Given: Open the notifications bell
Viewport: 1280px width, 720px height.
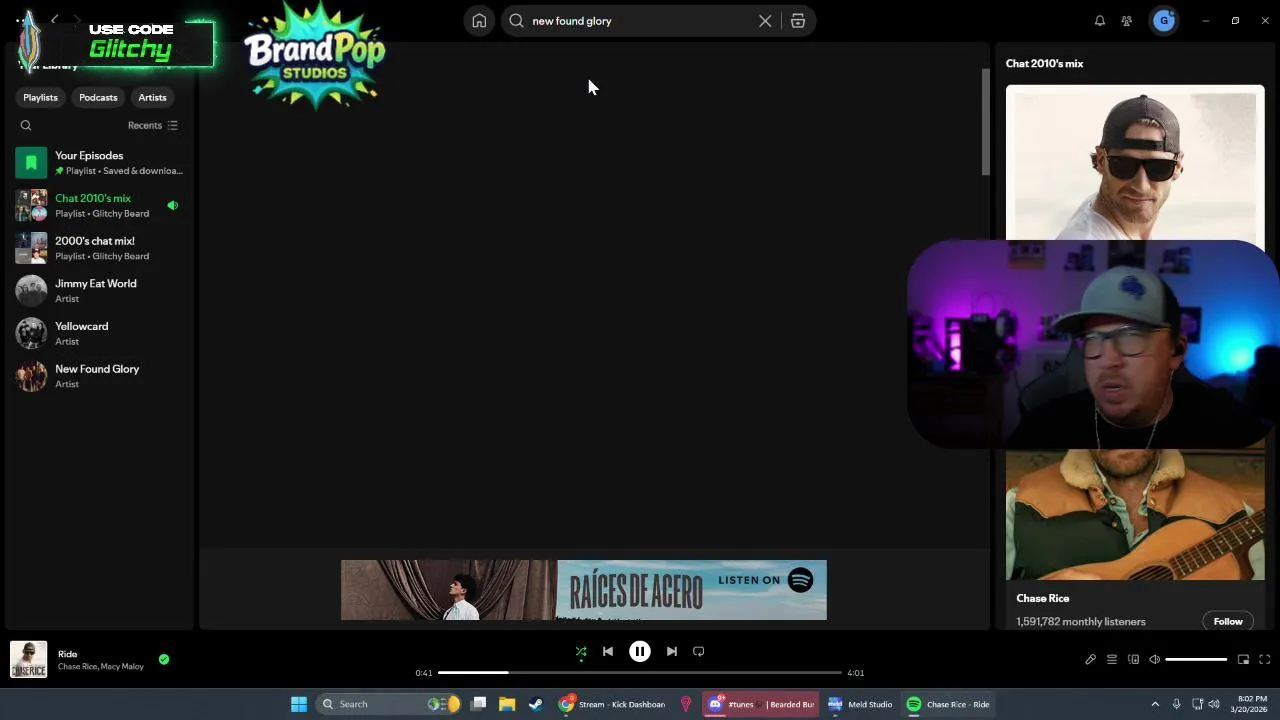Looking at the screenshot, I should click(1100, 21).
